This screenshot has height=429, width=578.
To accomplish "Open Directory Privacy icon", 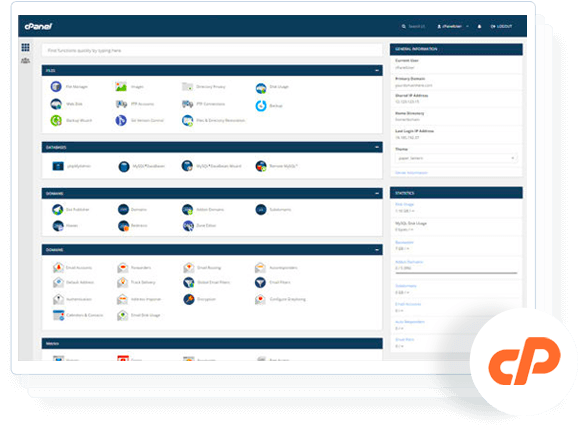I will click(x=187, y=87).
